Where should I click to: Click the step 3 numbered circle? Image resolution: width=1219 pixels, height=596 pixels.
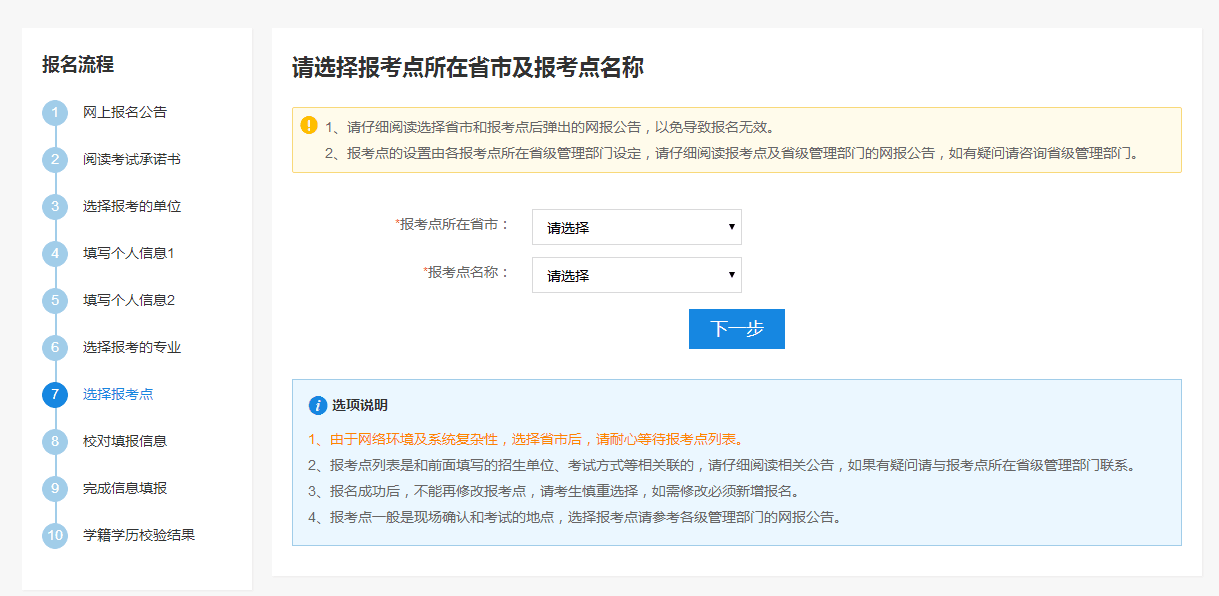coord(55,207)
